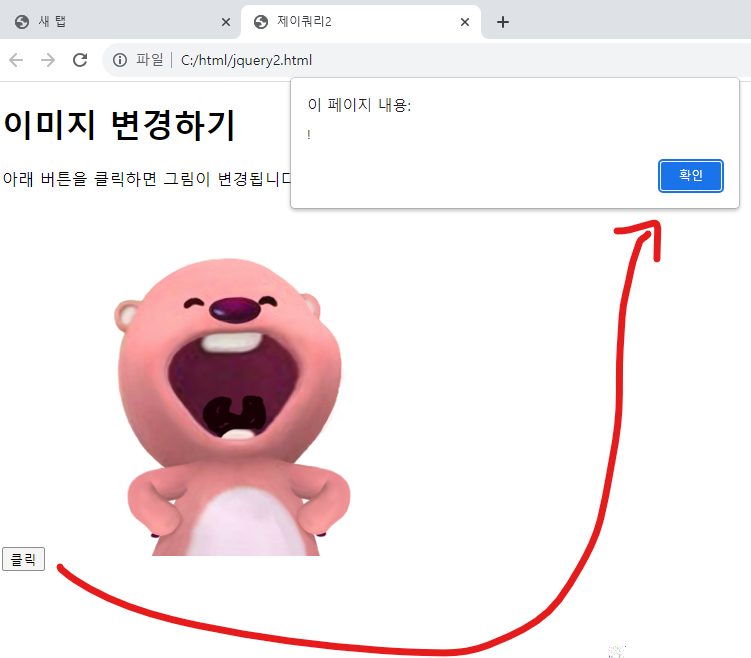Click the browser forward arrow

[x=48, y=60]
